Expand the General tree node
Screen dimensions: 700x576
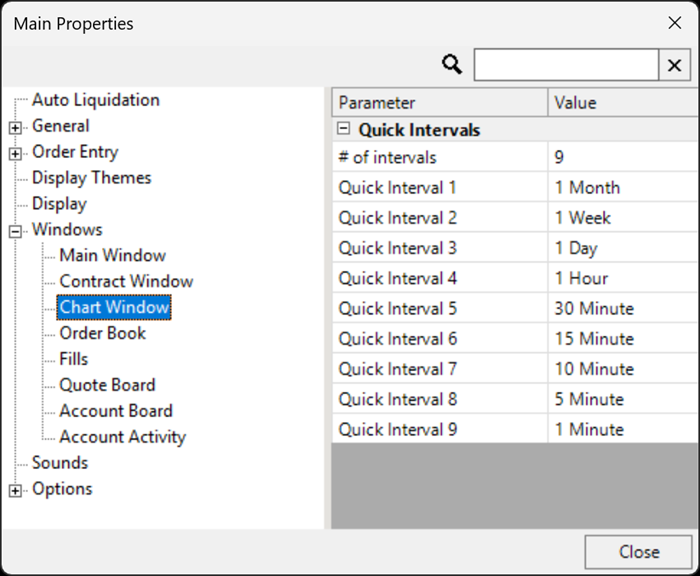16,127
